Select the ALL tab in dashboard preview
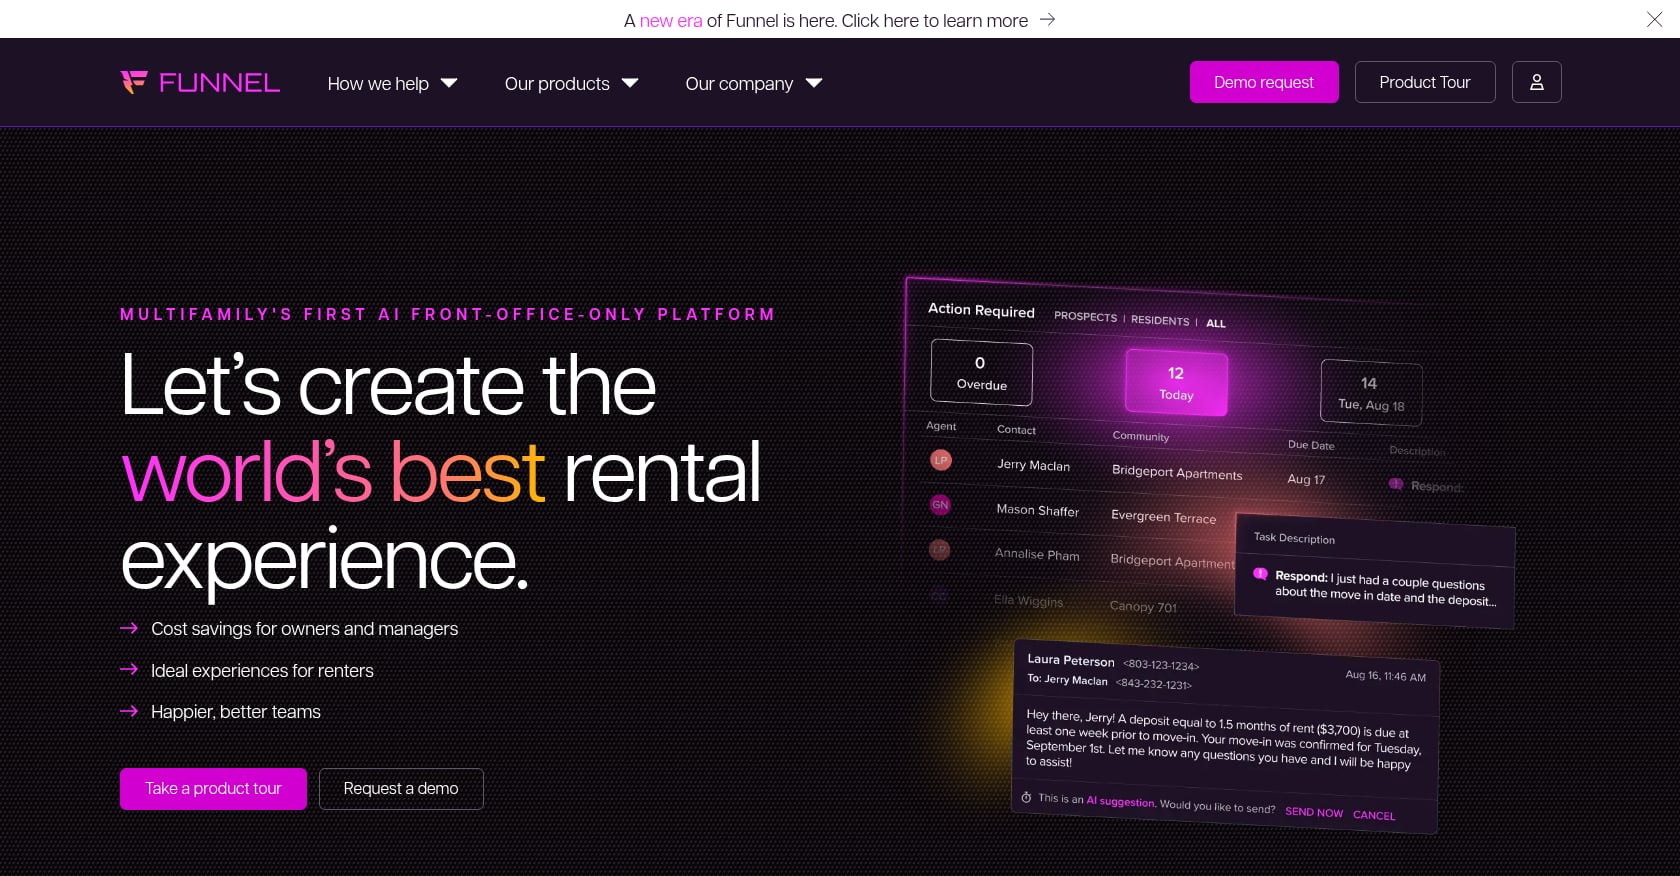Image resolution: width=1680 pixels, height=876 pixels. pyautogui.click(x=1215, y=323)
